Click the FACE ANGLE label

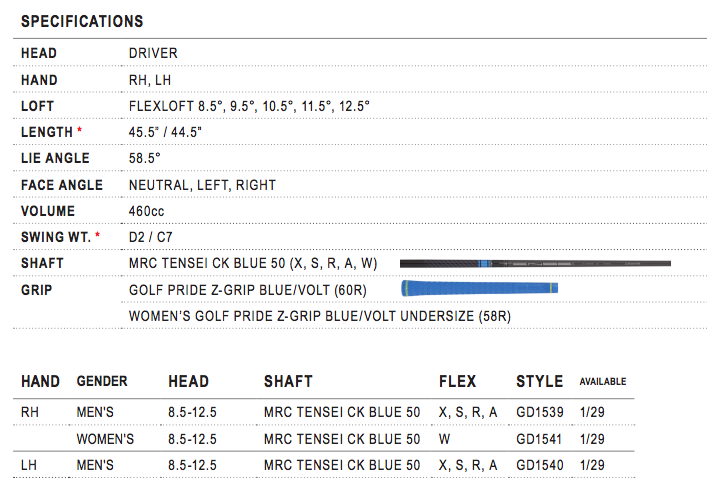62,185
